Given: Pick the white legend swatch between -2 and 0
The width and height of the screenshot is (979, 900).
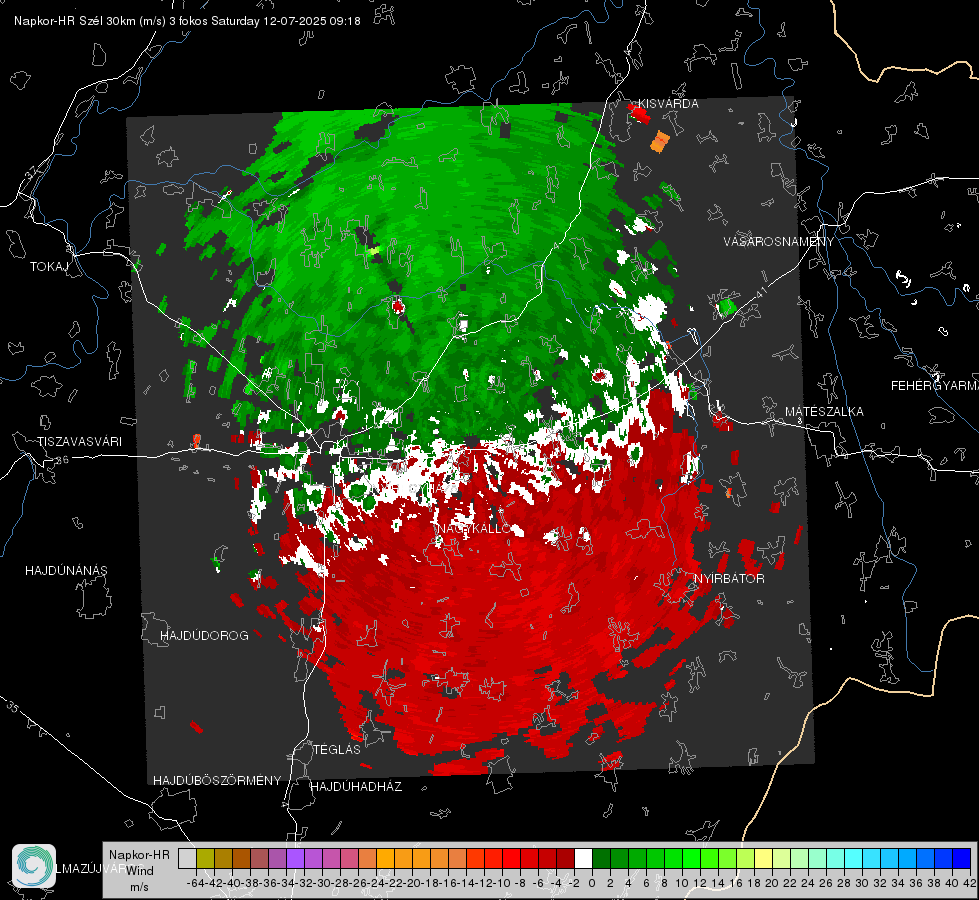Looking at the screenshot, I should click(x=583, y=858).
